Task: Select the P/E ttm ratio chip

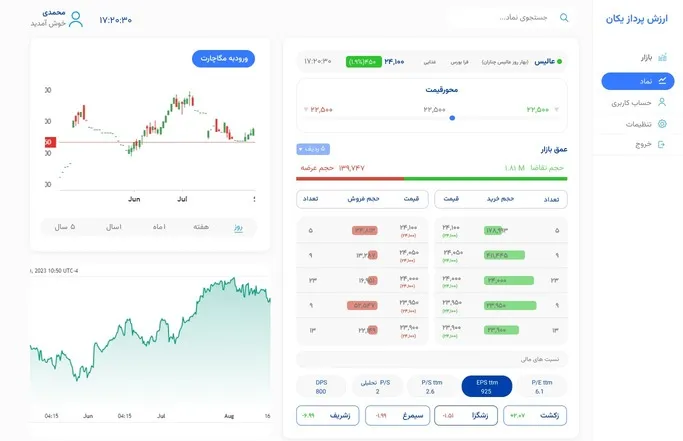Action: [x=540, y=386]
